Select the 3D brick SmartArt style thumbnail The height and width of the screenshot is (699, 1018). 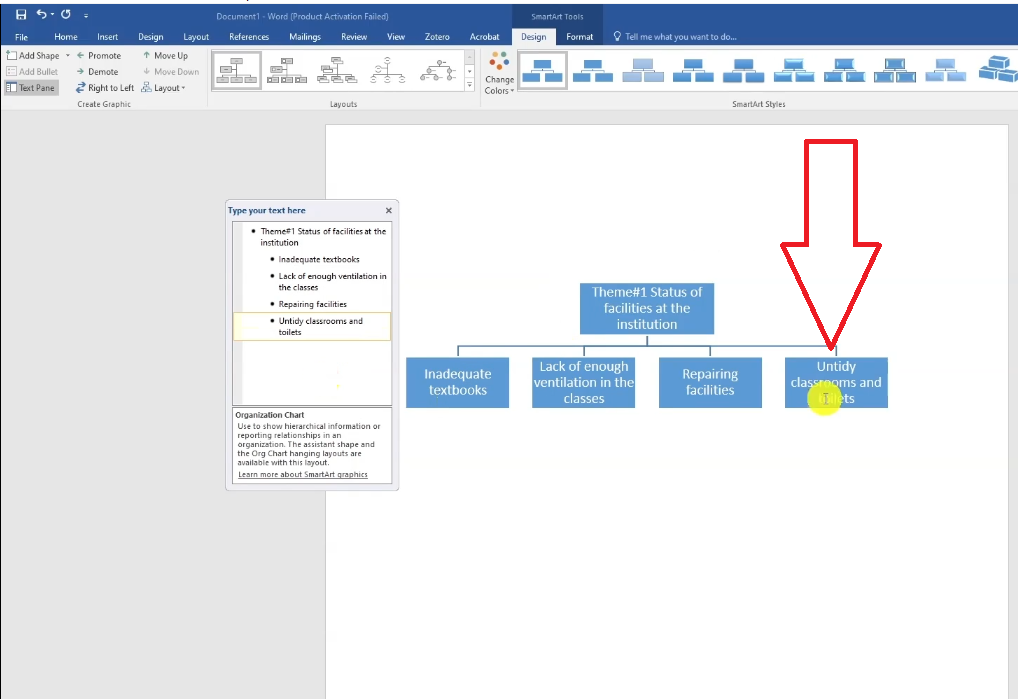click(996, 70)
